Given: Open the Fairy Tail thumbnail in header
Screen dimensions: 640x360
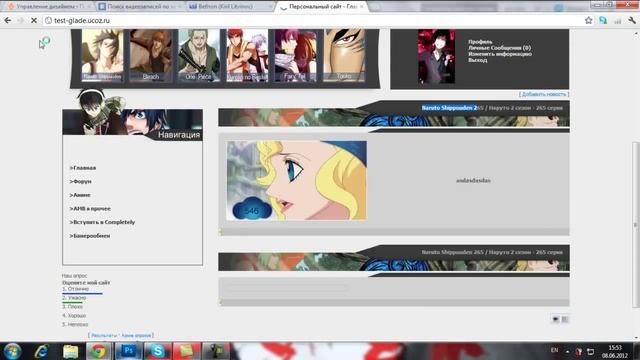Looking at the screenshot, I should point(296,55).
